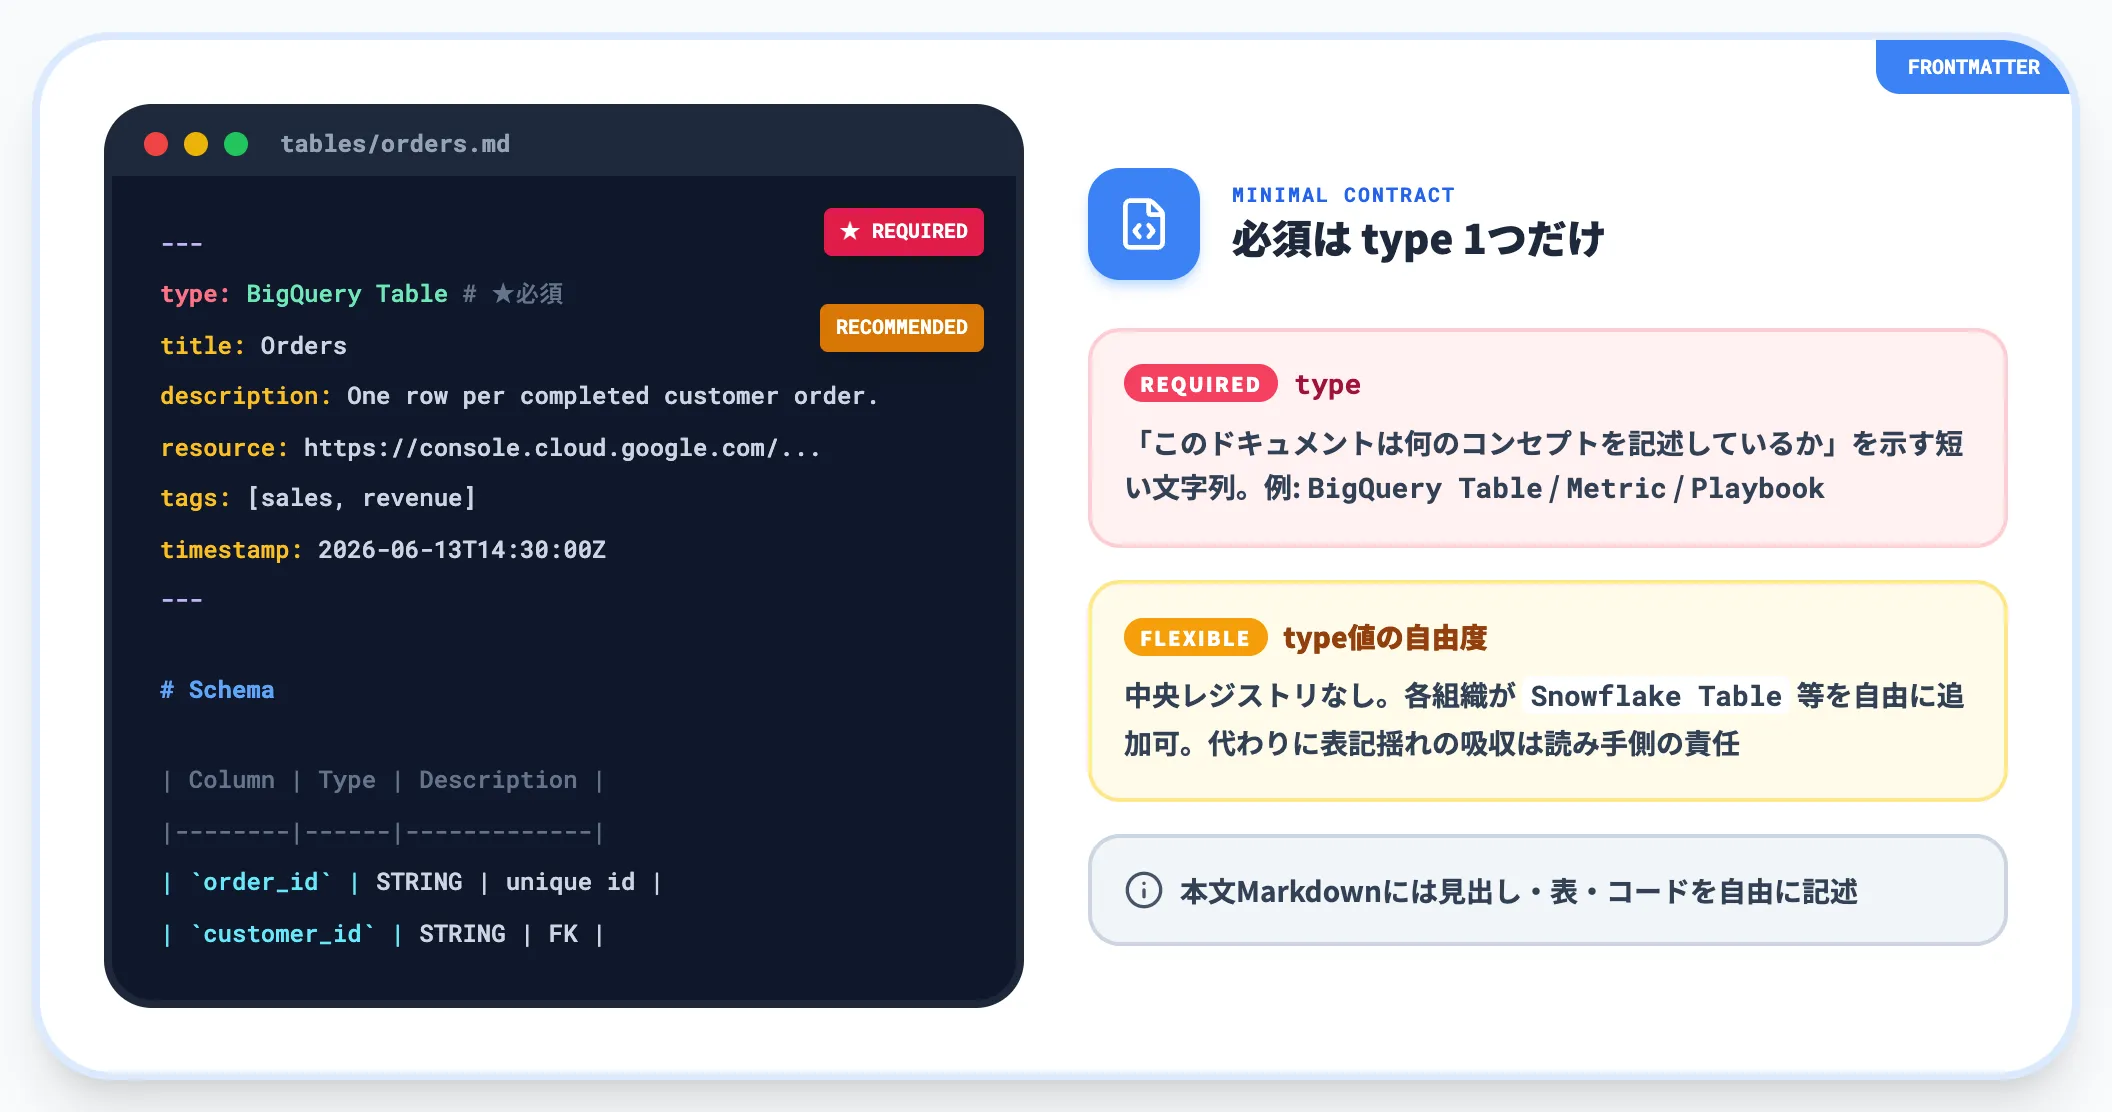Click the red REQUIRED pill beside type

[1200, 384]
